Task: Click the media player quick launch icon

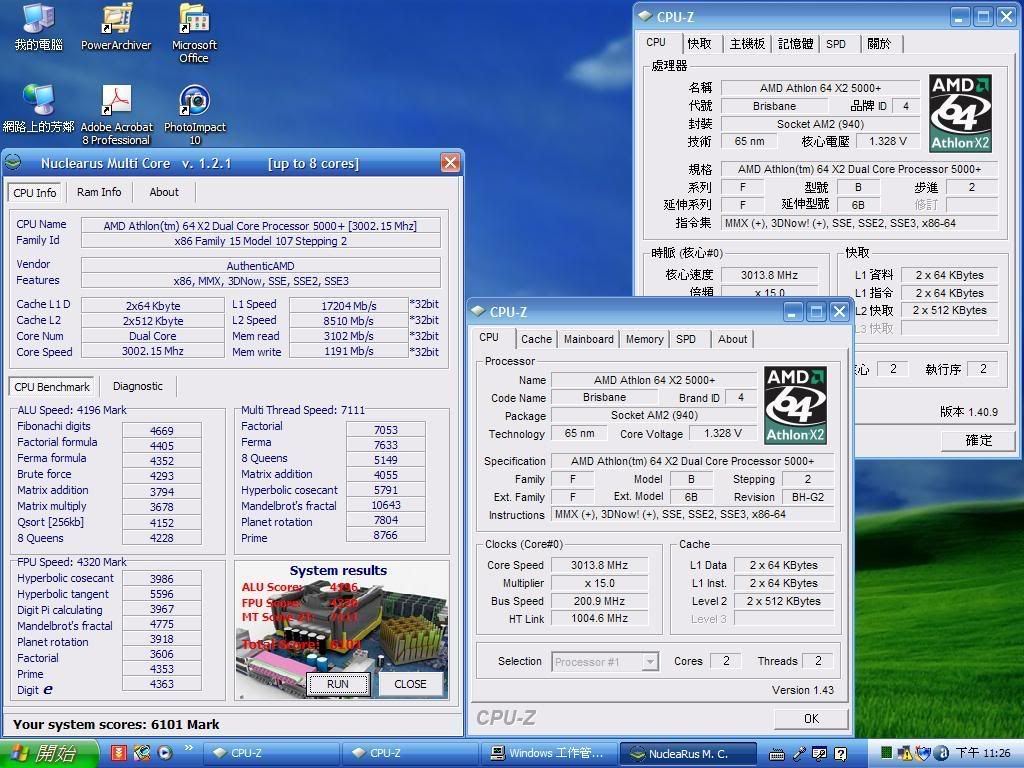Action: 165,753
